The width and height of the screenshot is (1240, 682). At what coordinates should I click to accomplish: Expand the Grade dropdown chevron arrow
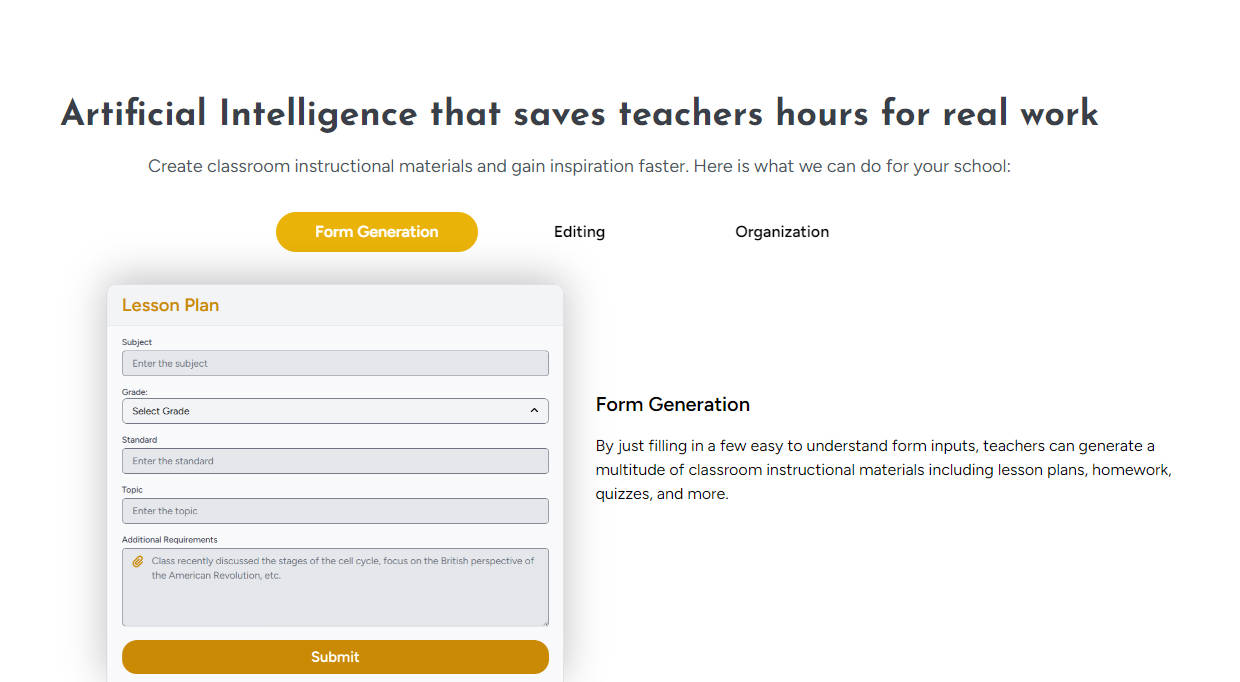tap(534, 411)
